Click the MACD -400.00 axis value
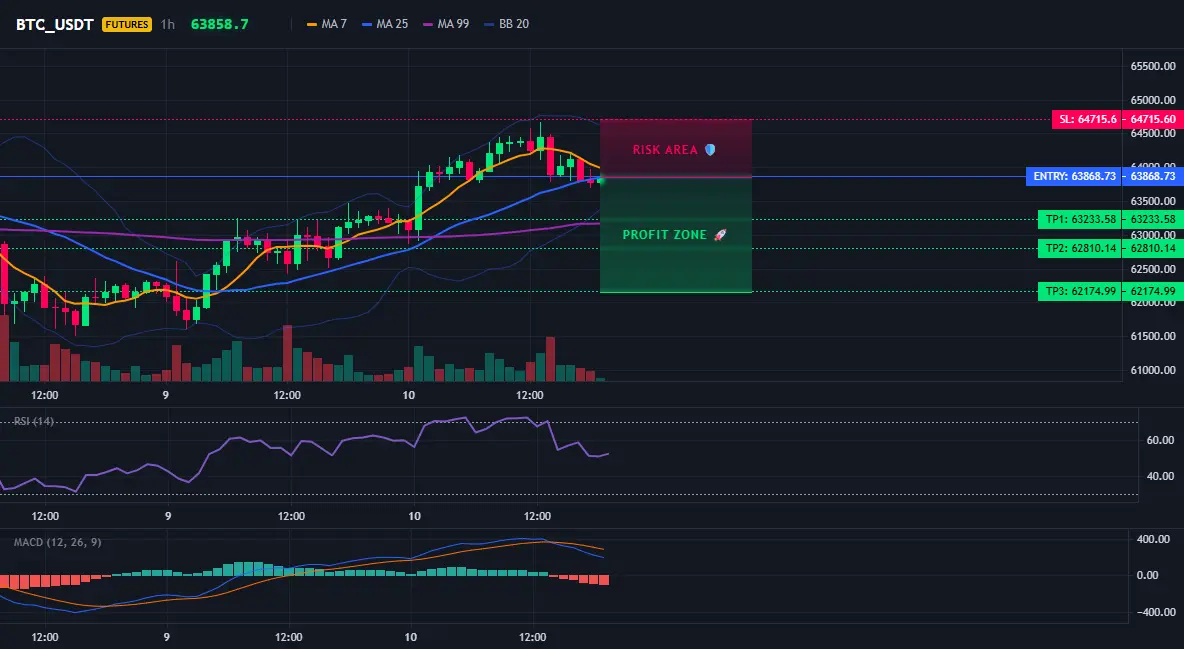 [x=1155, y=612]
